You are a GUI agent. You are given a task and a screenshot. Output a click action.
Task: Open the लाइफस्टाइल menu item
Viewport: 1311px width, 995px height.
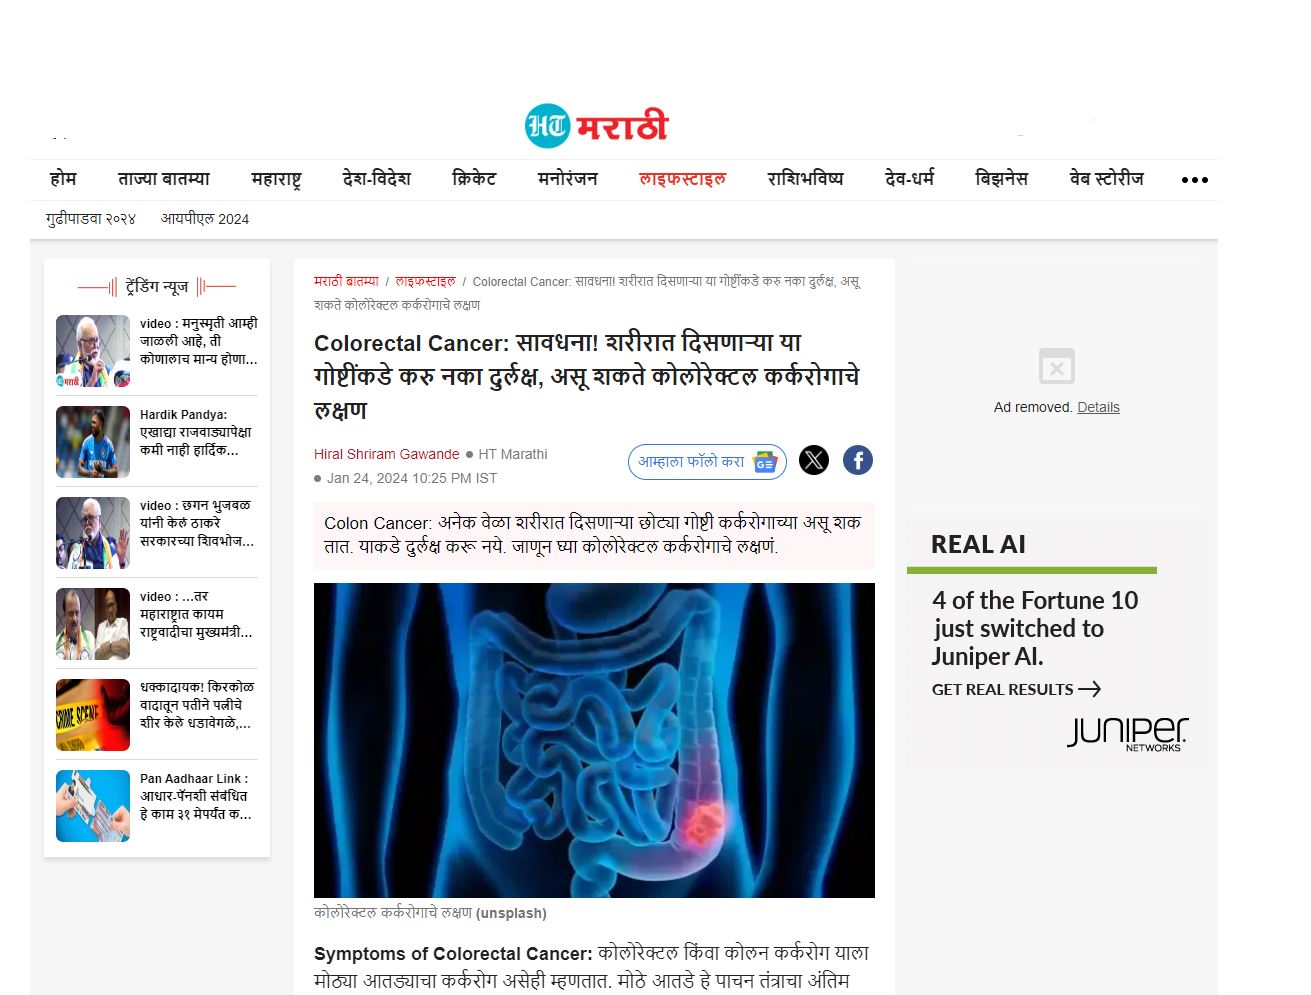pyautogui.click(x=682, y=179)
